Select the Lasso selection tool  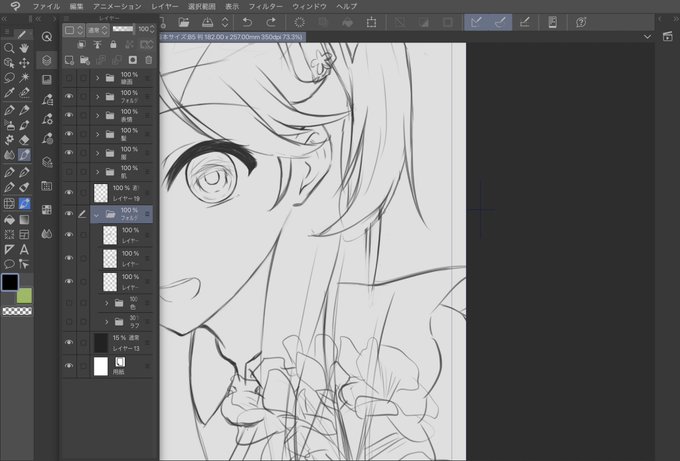coord(9,78)
